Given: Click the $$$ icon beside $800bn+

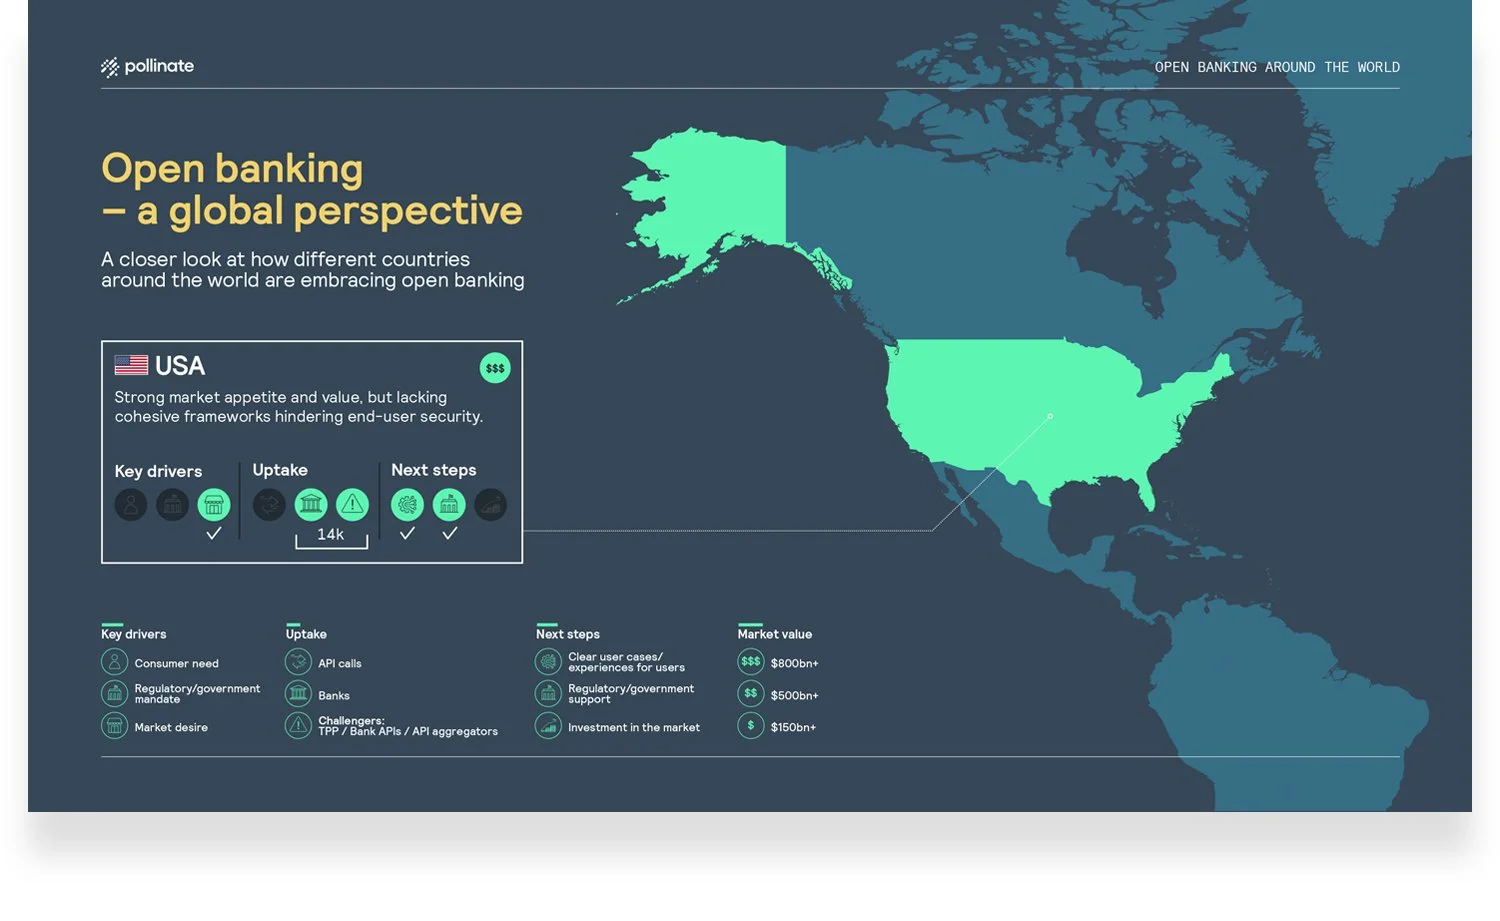Looking at the screenshot, I should coord(751,662).
